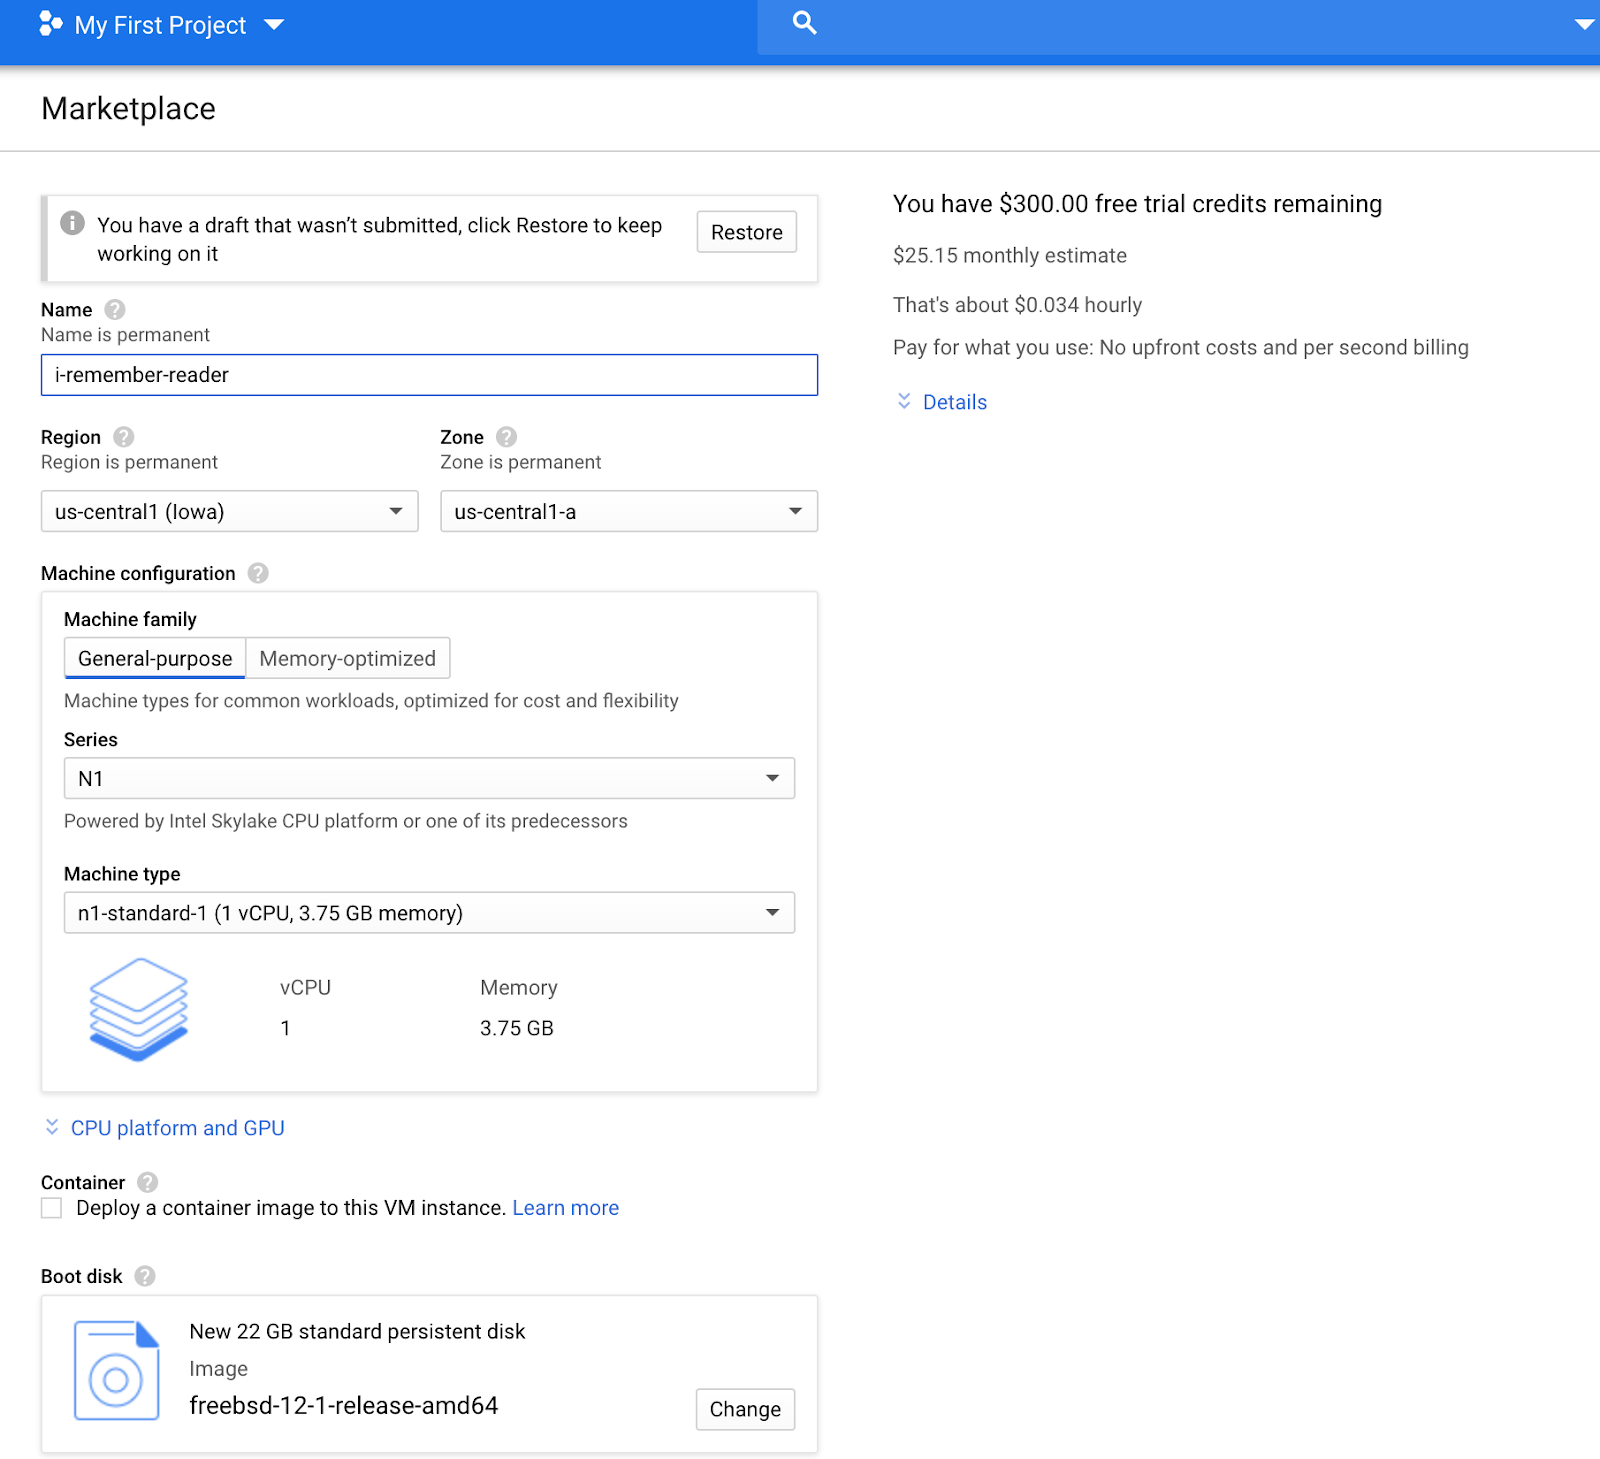Image resolution: width=1600 pixels, height=1459 pixels.
Task: Click the stacked layers machine icon
Action: [139, 1009]
